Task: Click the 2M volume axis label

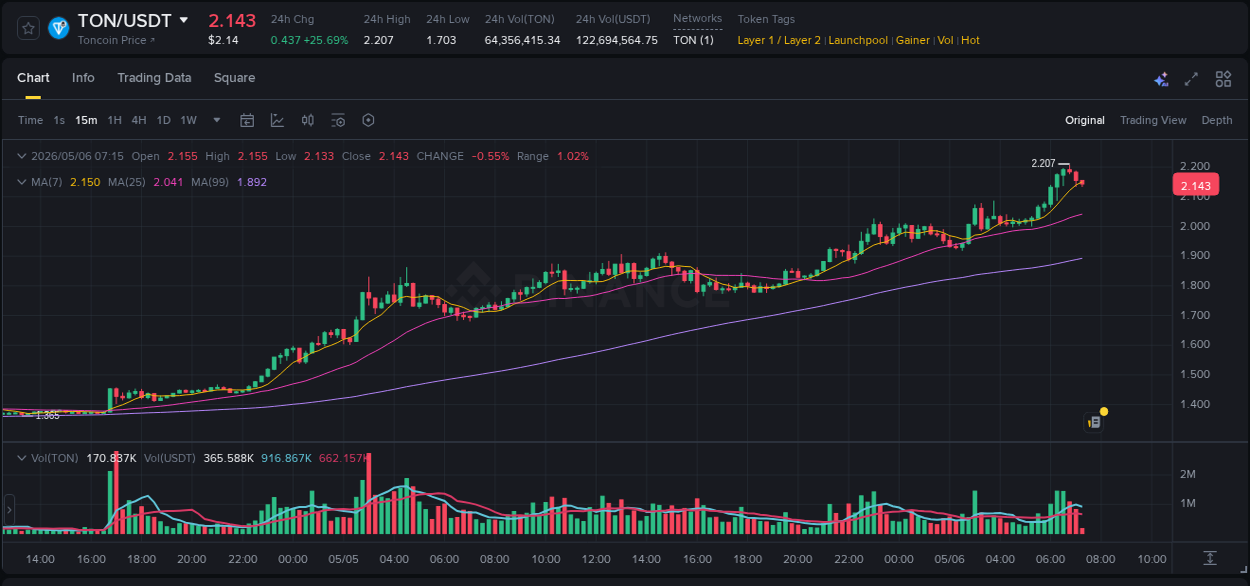Action: [x=1188, y=474]
